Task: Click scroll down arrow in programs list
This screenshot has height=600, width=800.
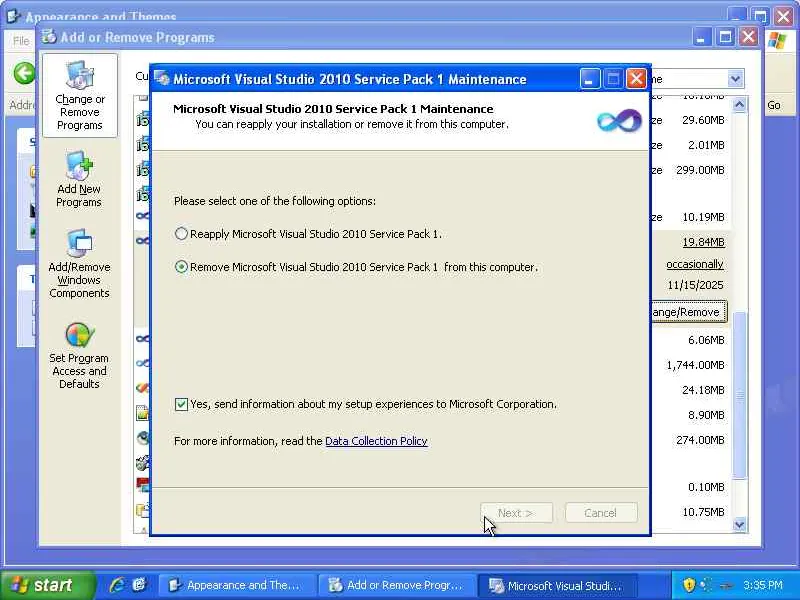Action: (739, 524)
